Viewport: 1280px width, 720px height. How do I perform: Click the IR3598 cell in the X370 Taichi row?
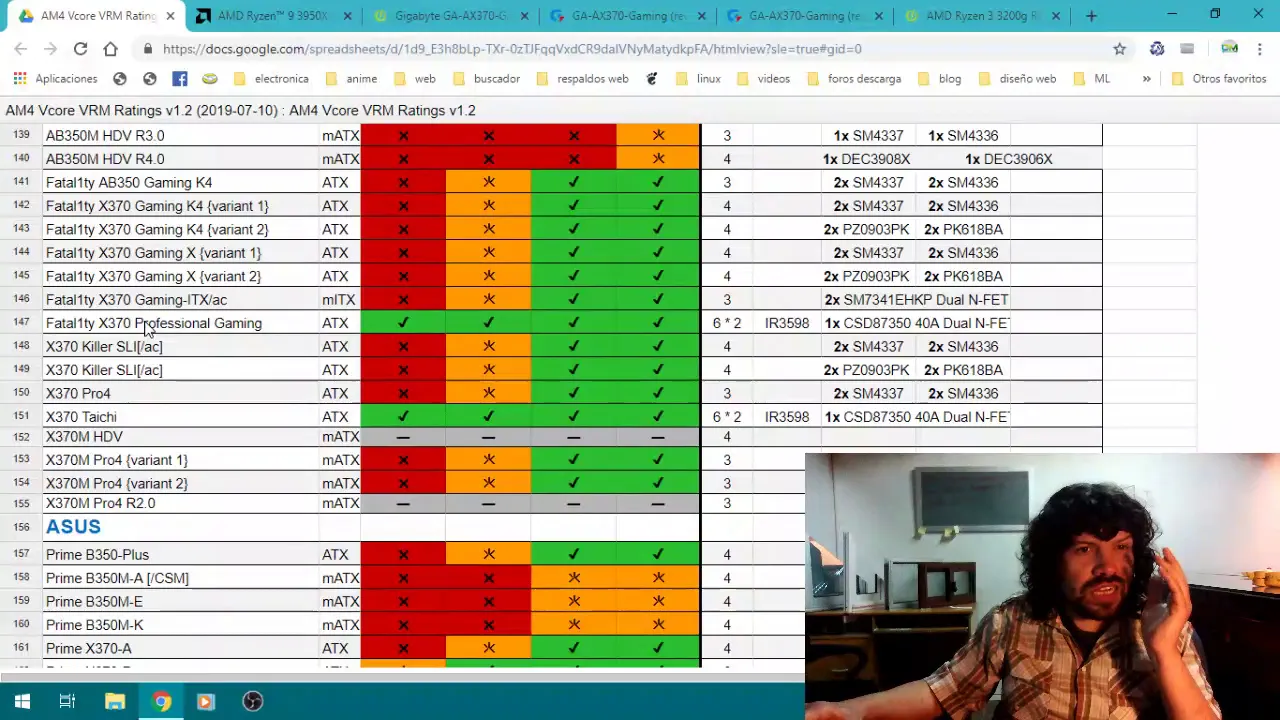point(787,417)
